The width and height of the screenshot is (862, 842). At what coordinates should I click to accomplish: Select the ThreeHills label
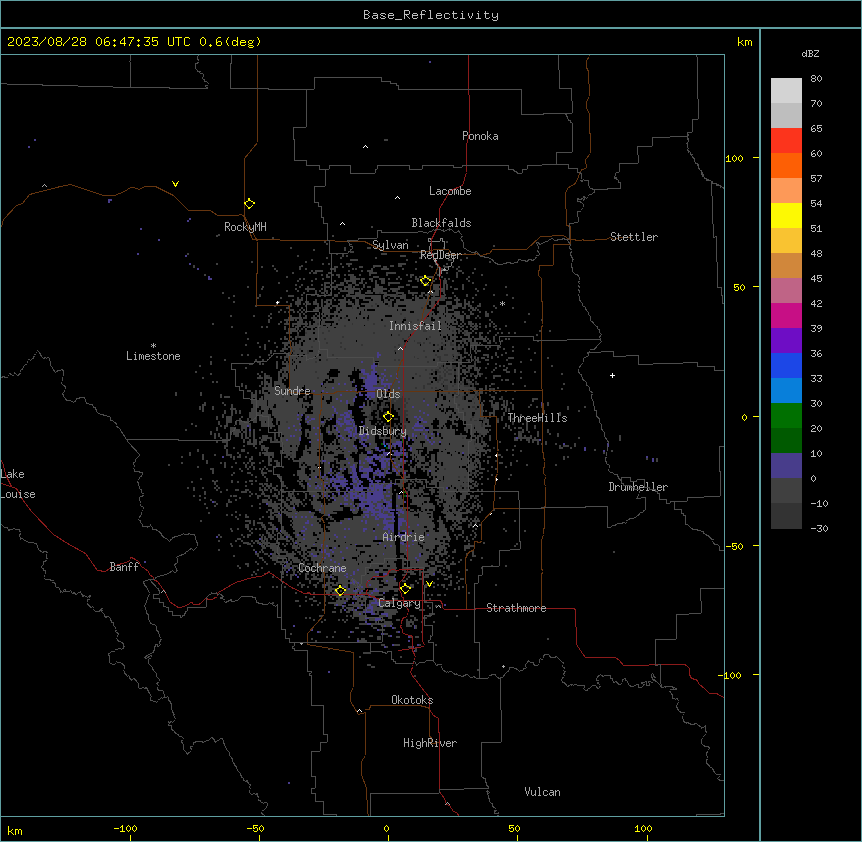point(537,418)
